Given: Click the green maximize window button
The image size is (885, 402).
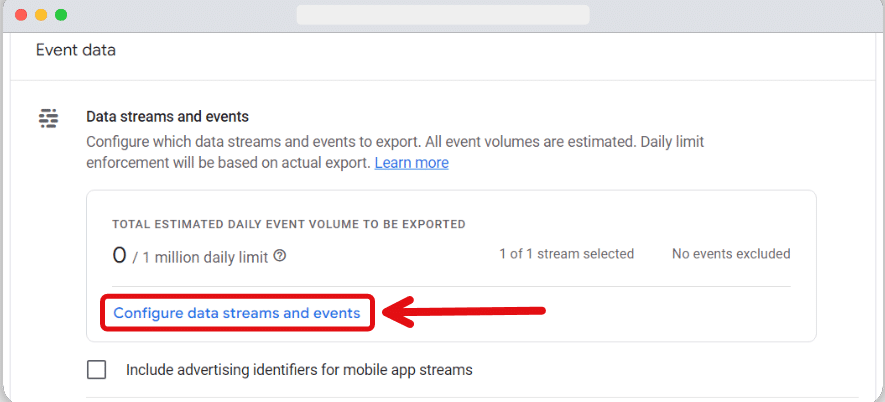Looking at the screenshot, I should (x=61, y=15).
